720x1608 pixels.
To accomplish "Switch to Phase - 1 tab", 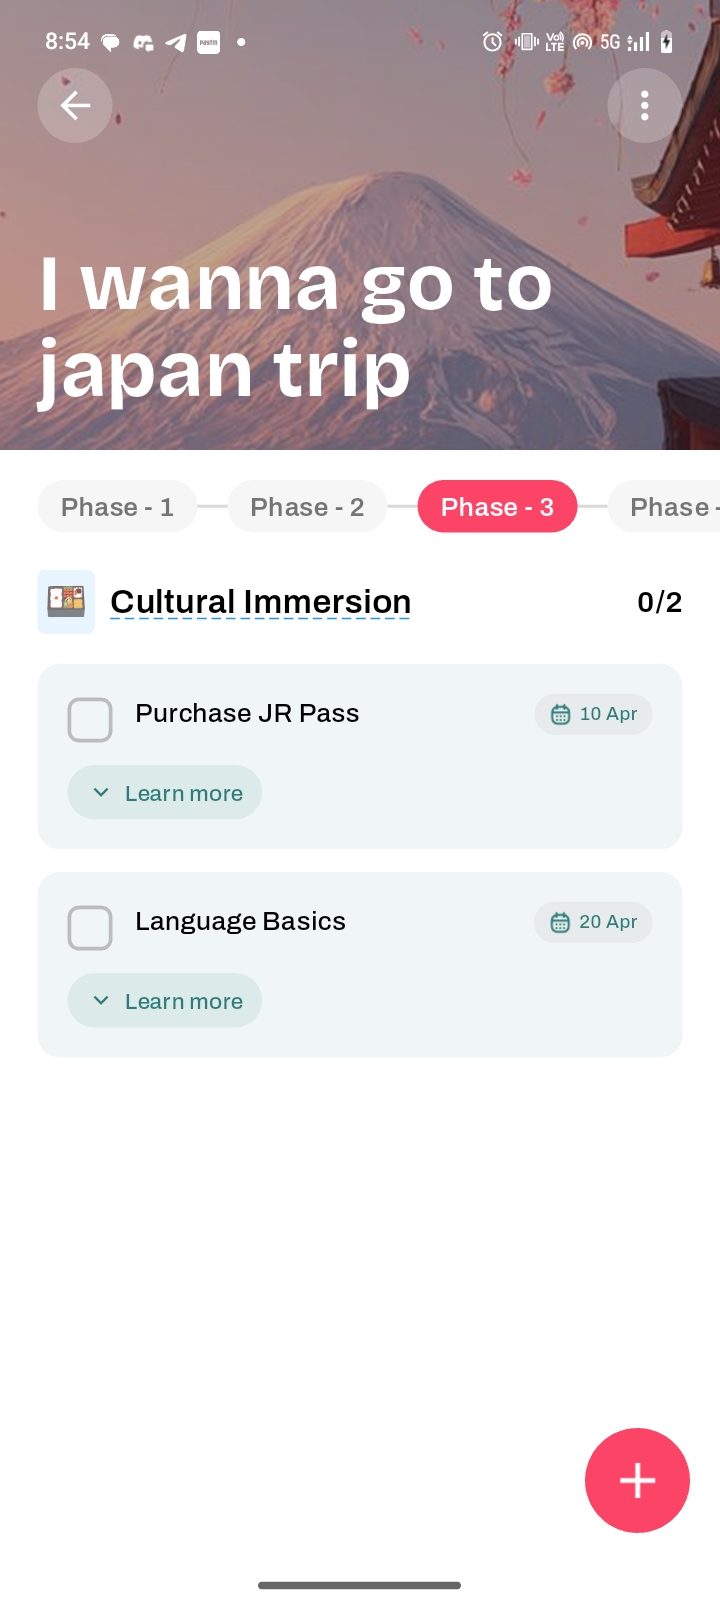I will pos(117,507).
